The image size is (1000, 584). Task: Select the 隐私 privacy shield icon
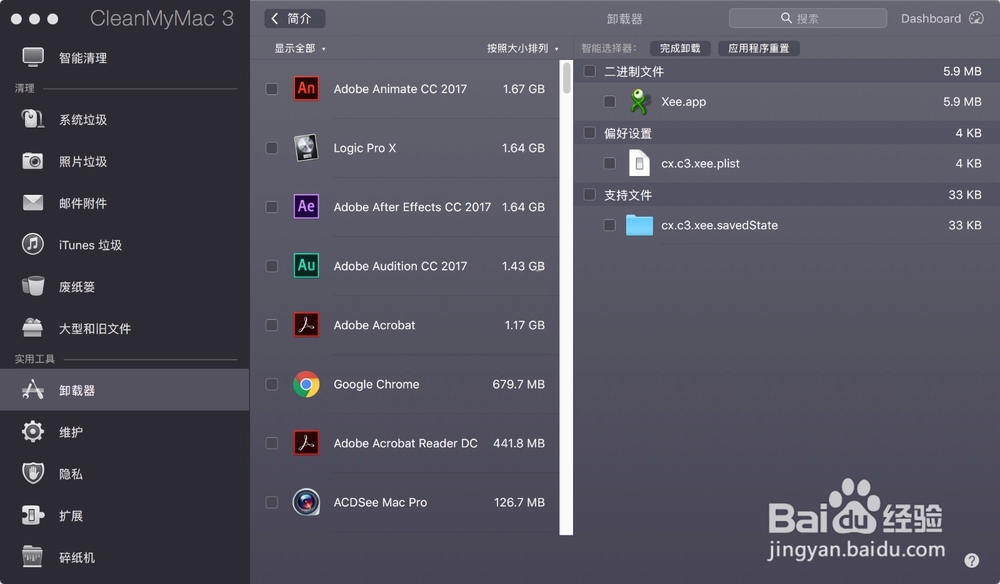pos(33,473)
